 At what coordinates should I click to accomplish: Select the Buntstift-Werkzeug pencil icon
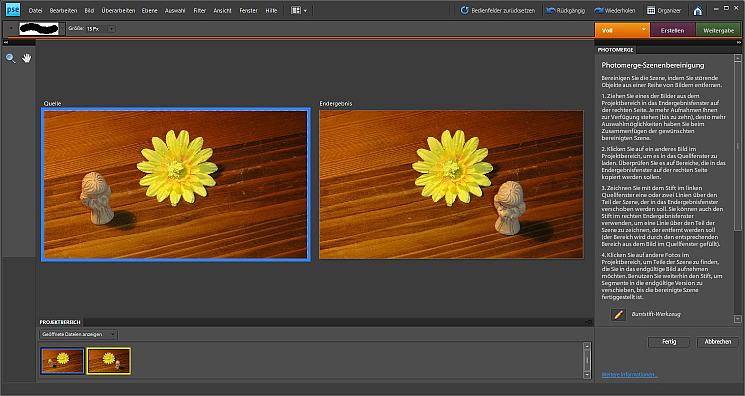tap(618, 314)
